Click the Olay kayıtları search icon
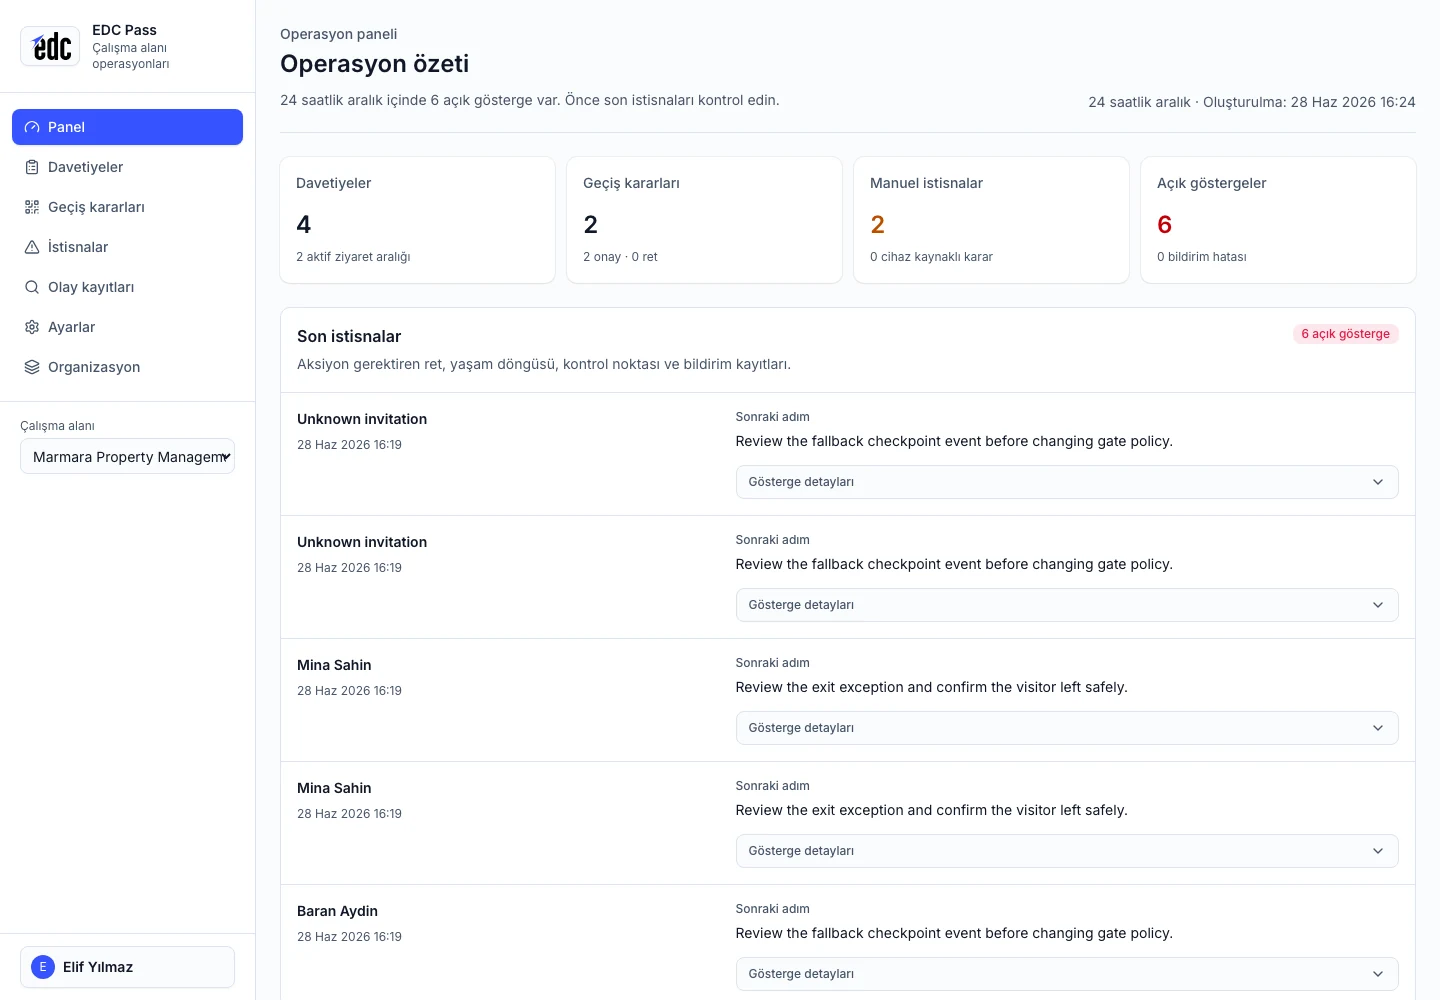 pyautogui.click(x=32, y=287)
